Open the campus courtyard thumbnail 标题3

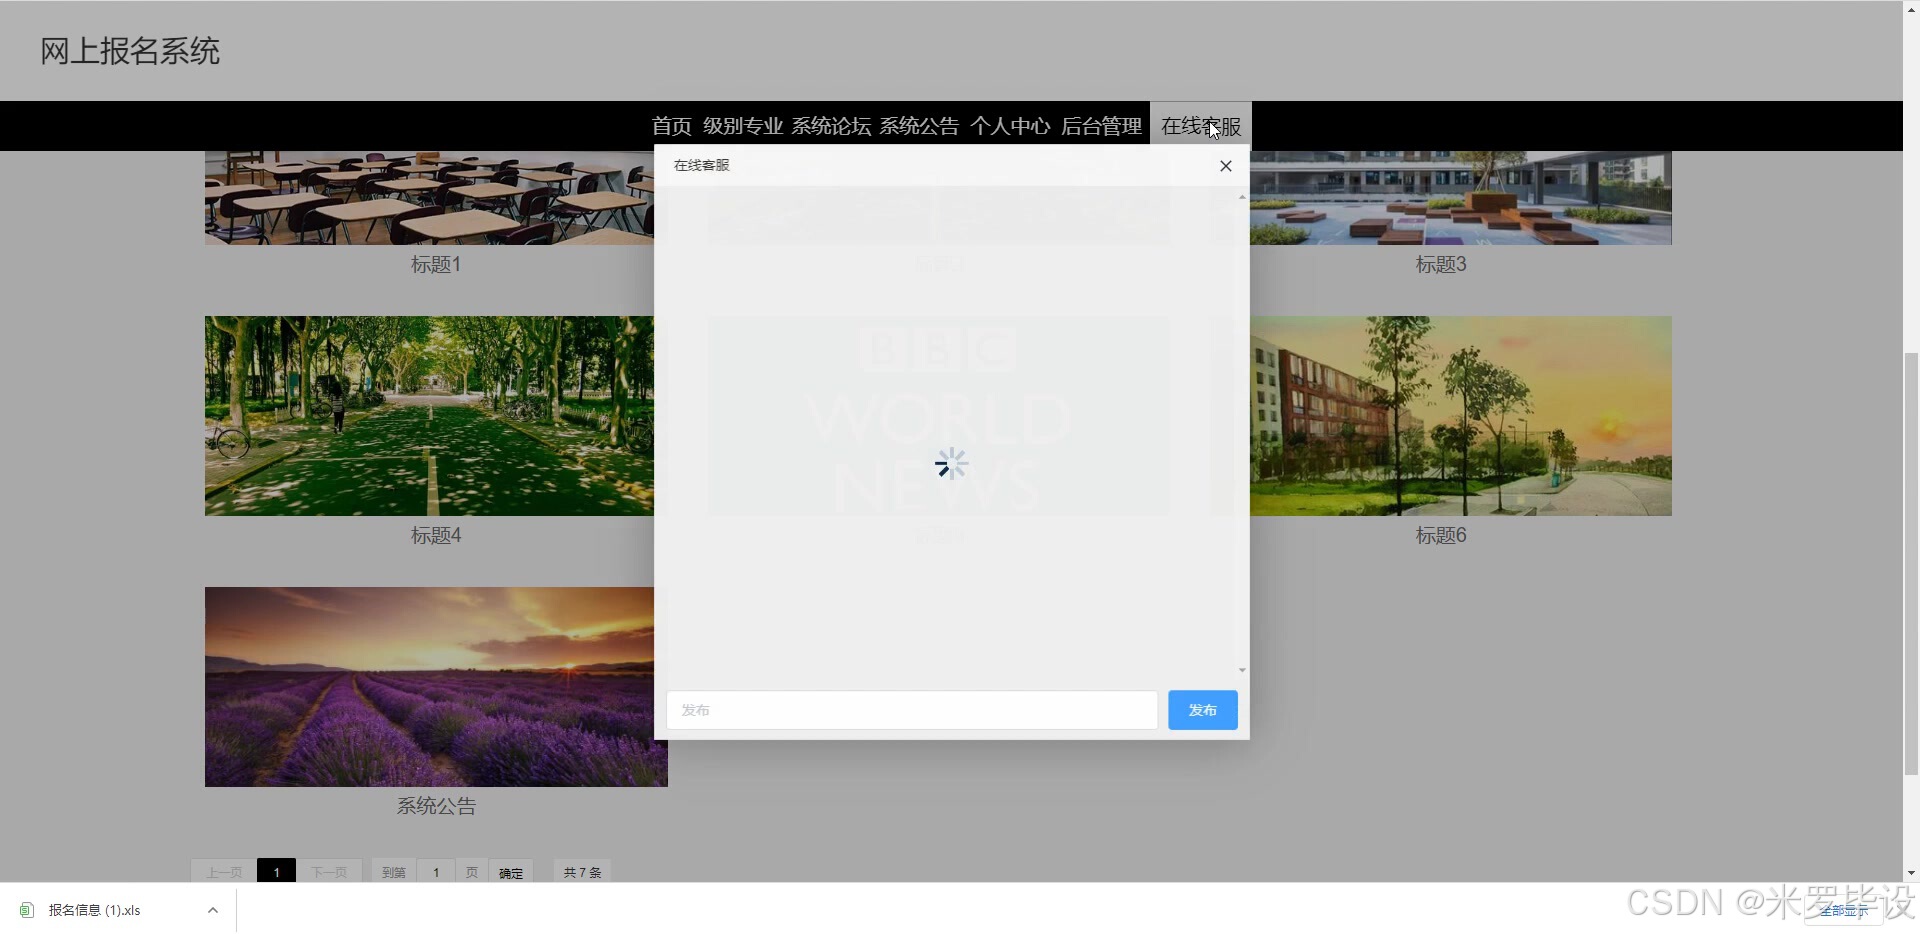[x=1461, y=198]
